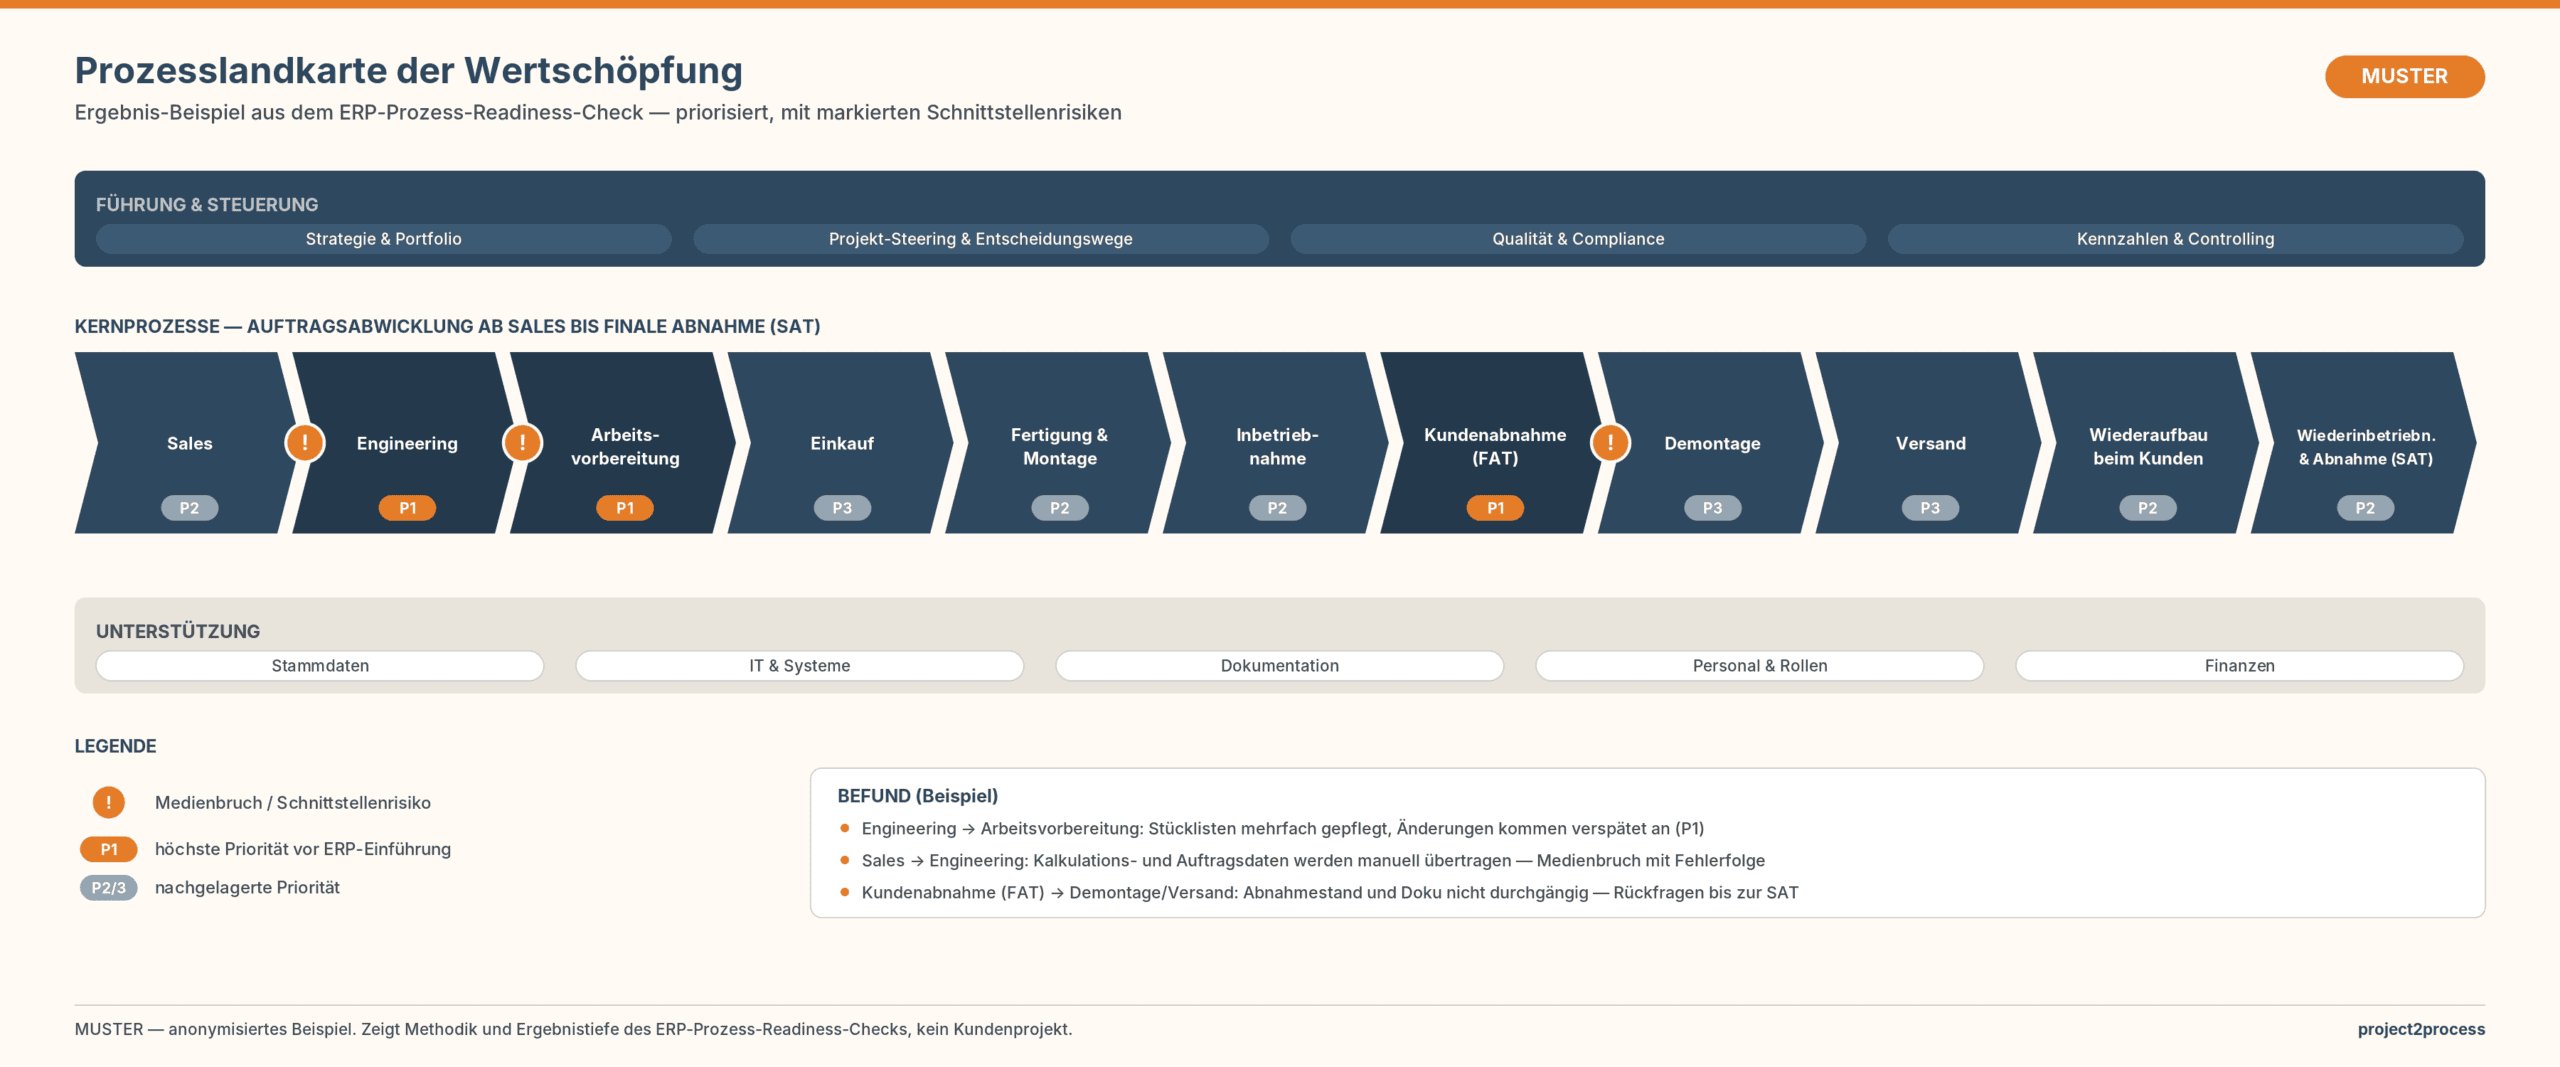Click the P2 badge under Fertigung & Montage

[x=1060, y=508]
